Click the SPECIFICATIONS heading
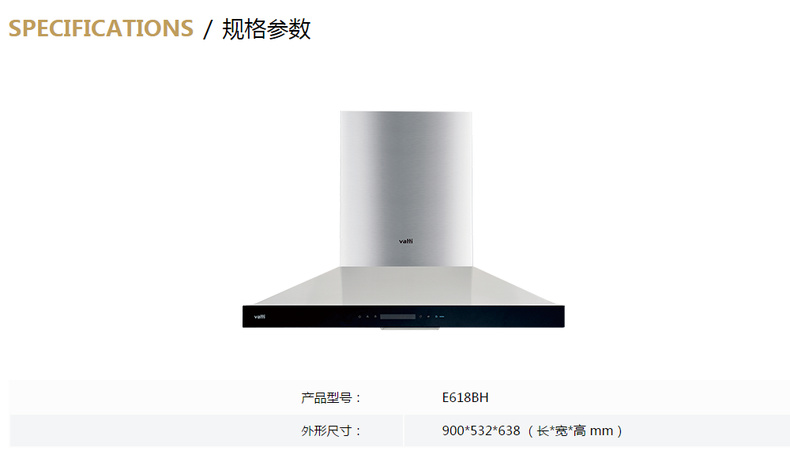Image resolution: width=790 pixels, height=466 pixels. coord(101,28)
